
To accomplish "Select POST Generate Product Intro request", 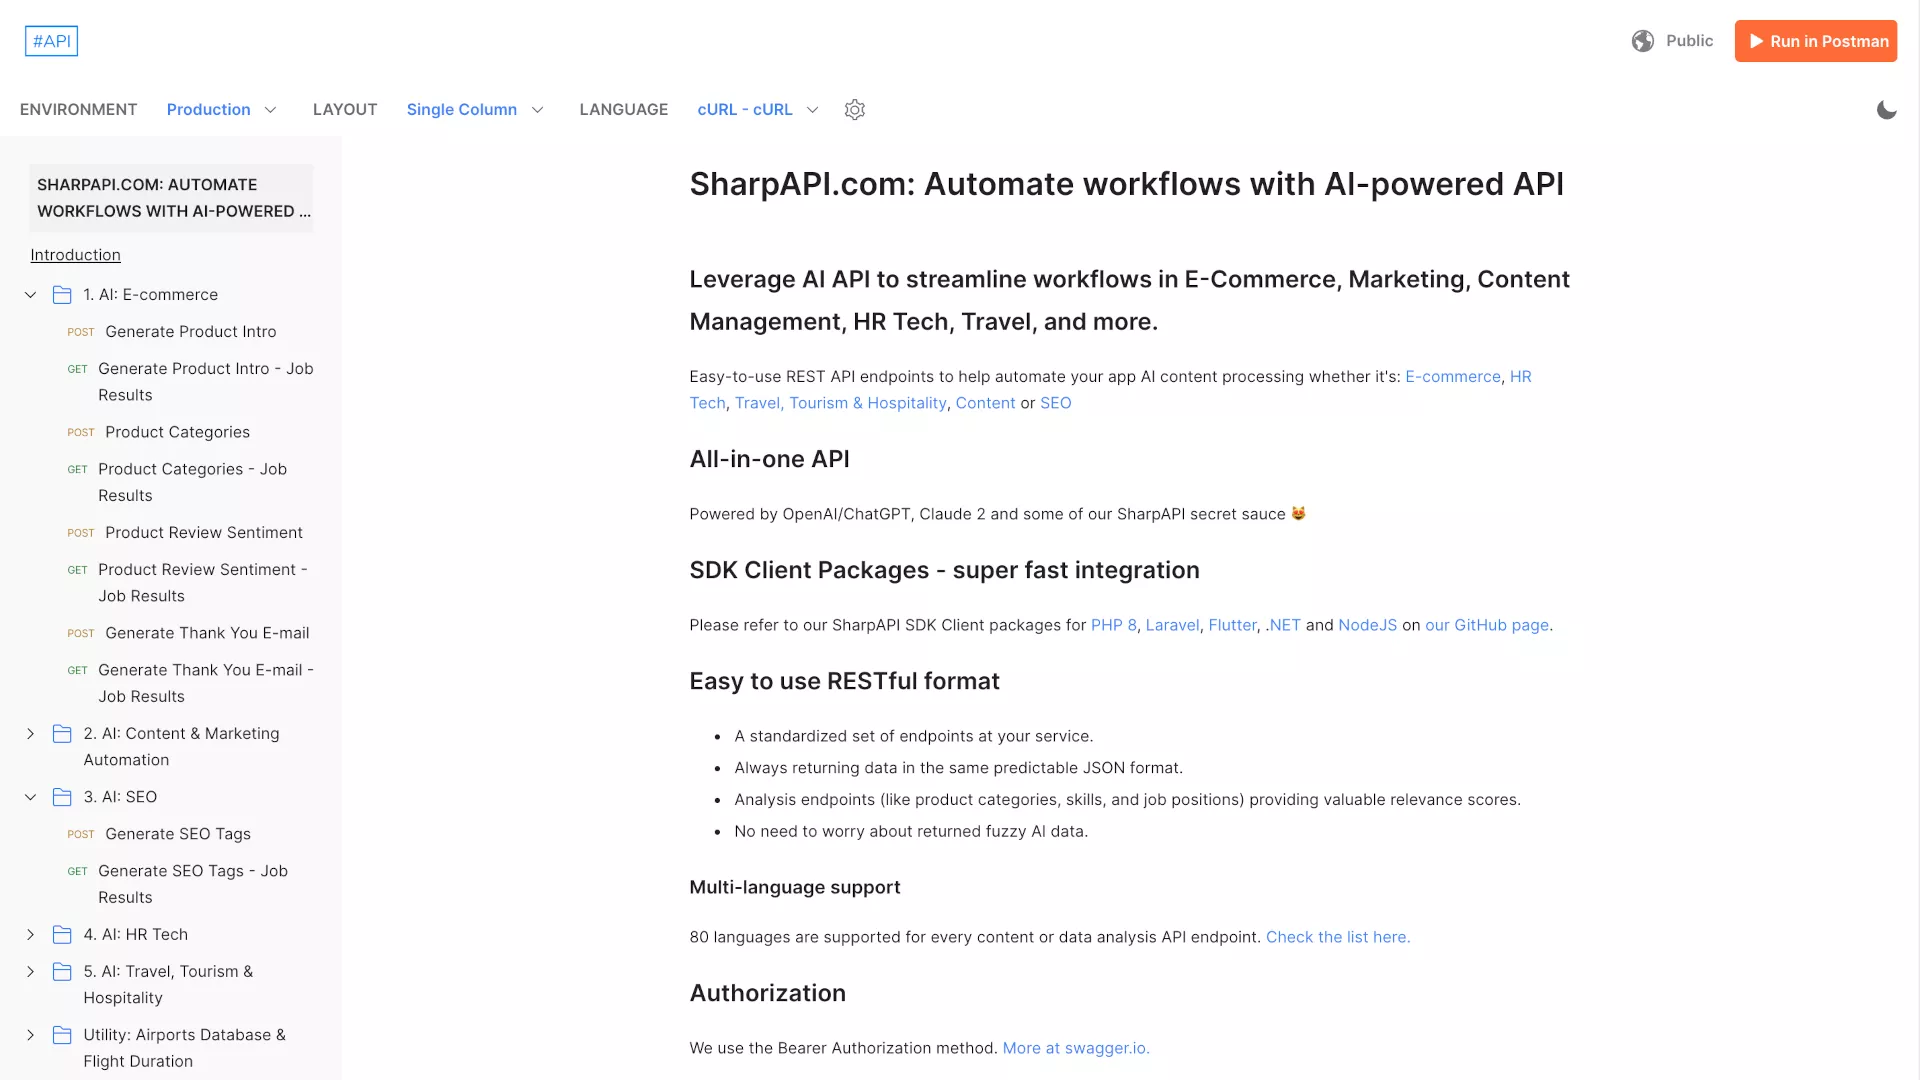I will click(190, 332).
